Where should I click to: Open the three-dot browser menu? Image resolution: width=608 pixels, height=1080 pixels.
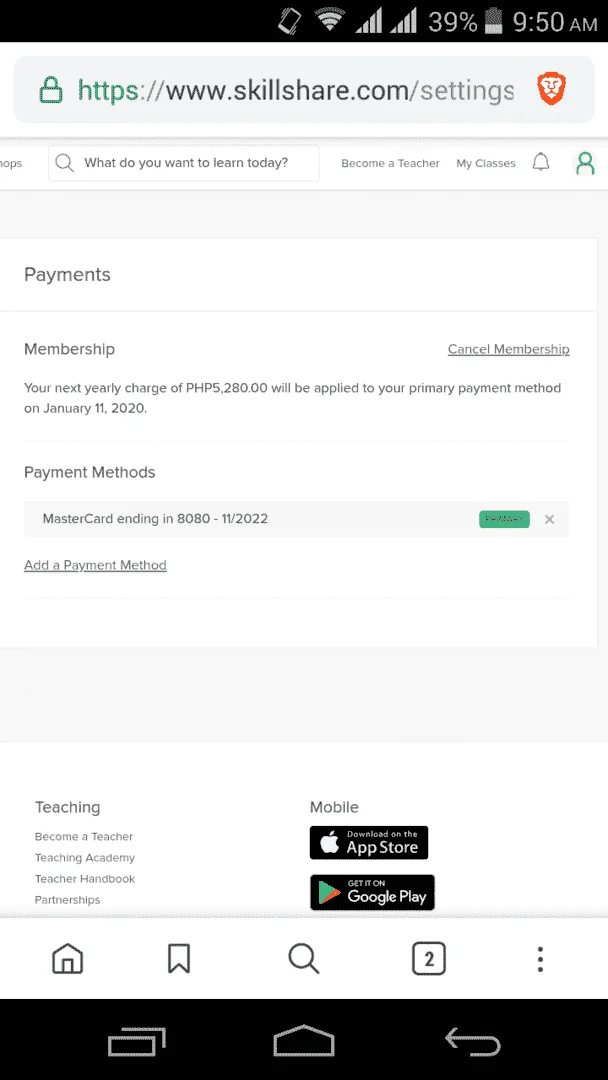[541, 958]
